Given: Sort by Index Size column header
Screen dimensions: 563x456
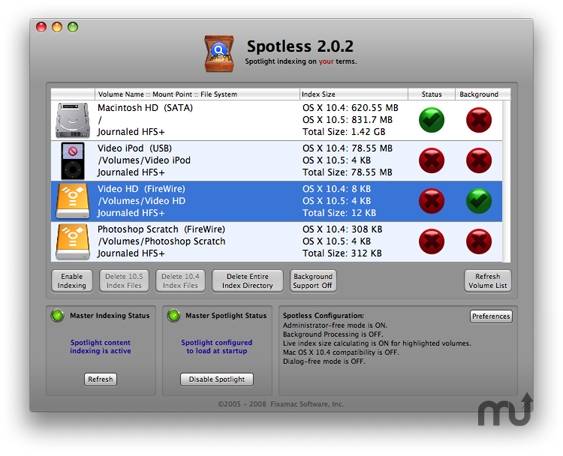Looking at the screenshot, I should click(353, 94).
